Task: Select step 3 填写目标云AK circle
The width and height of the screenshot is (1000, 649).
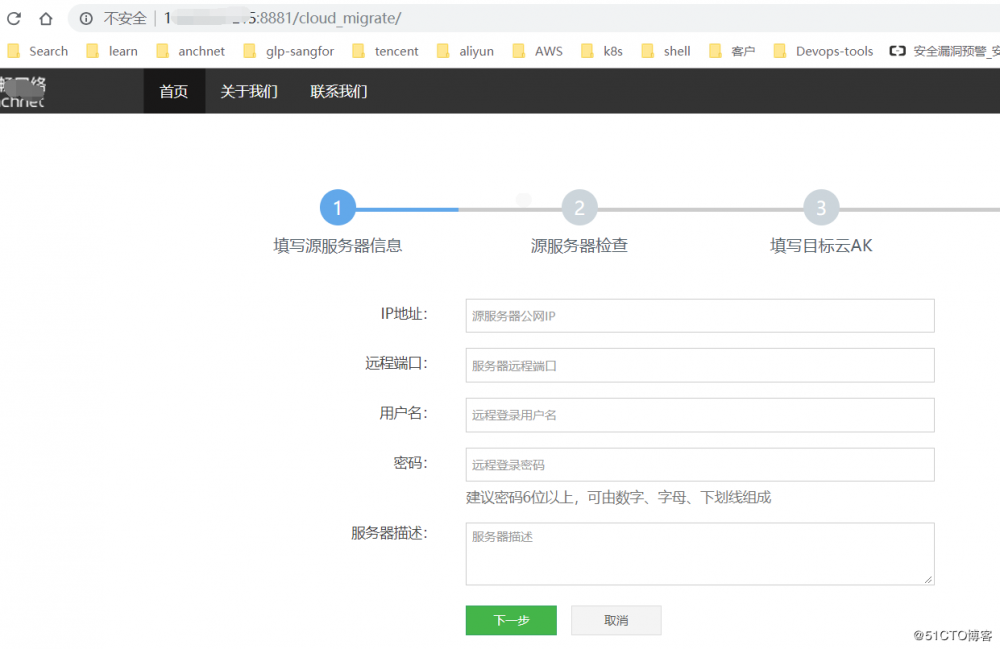Action: [x=821, y=207]
